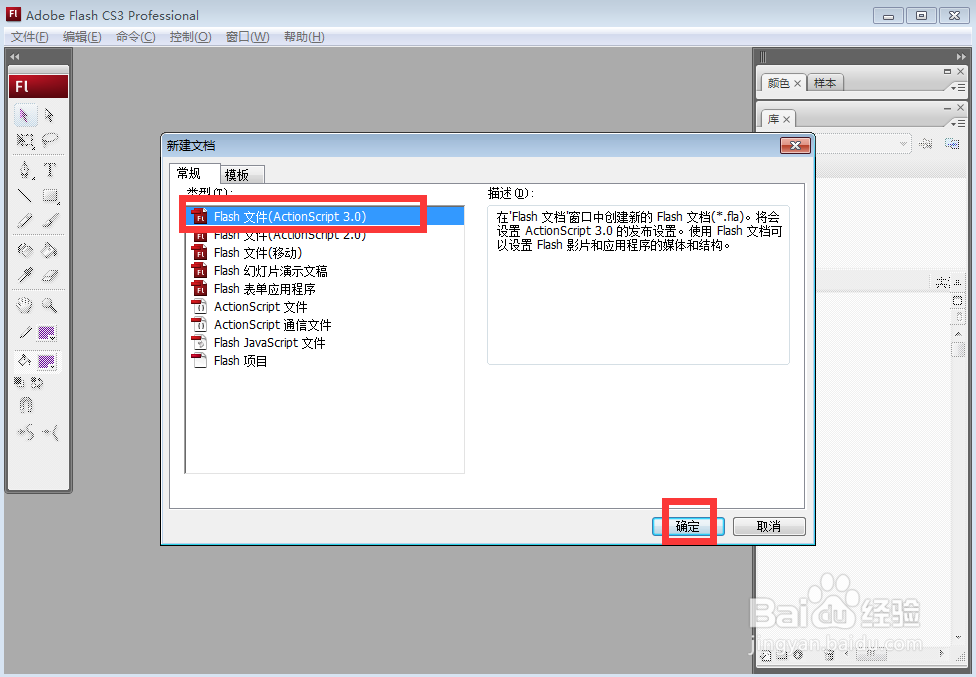Click the pin current library icon

(x=926, y=144)
